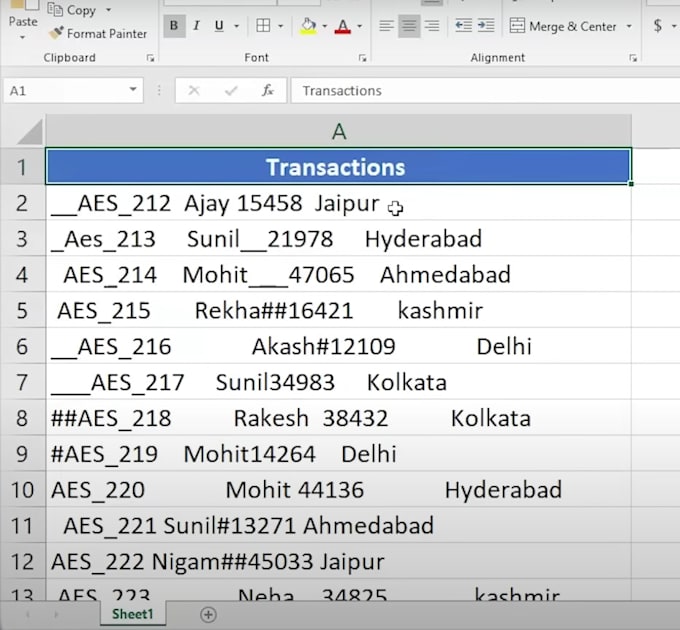
Task: Select column A header
Action: tap(339, 131)
